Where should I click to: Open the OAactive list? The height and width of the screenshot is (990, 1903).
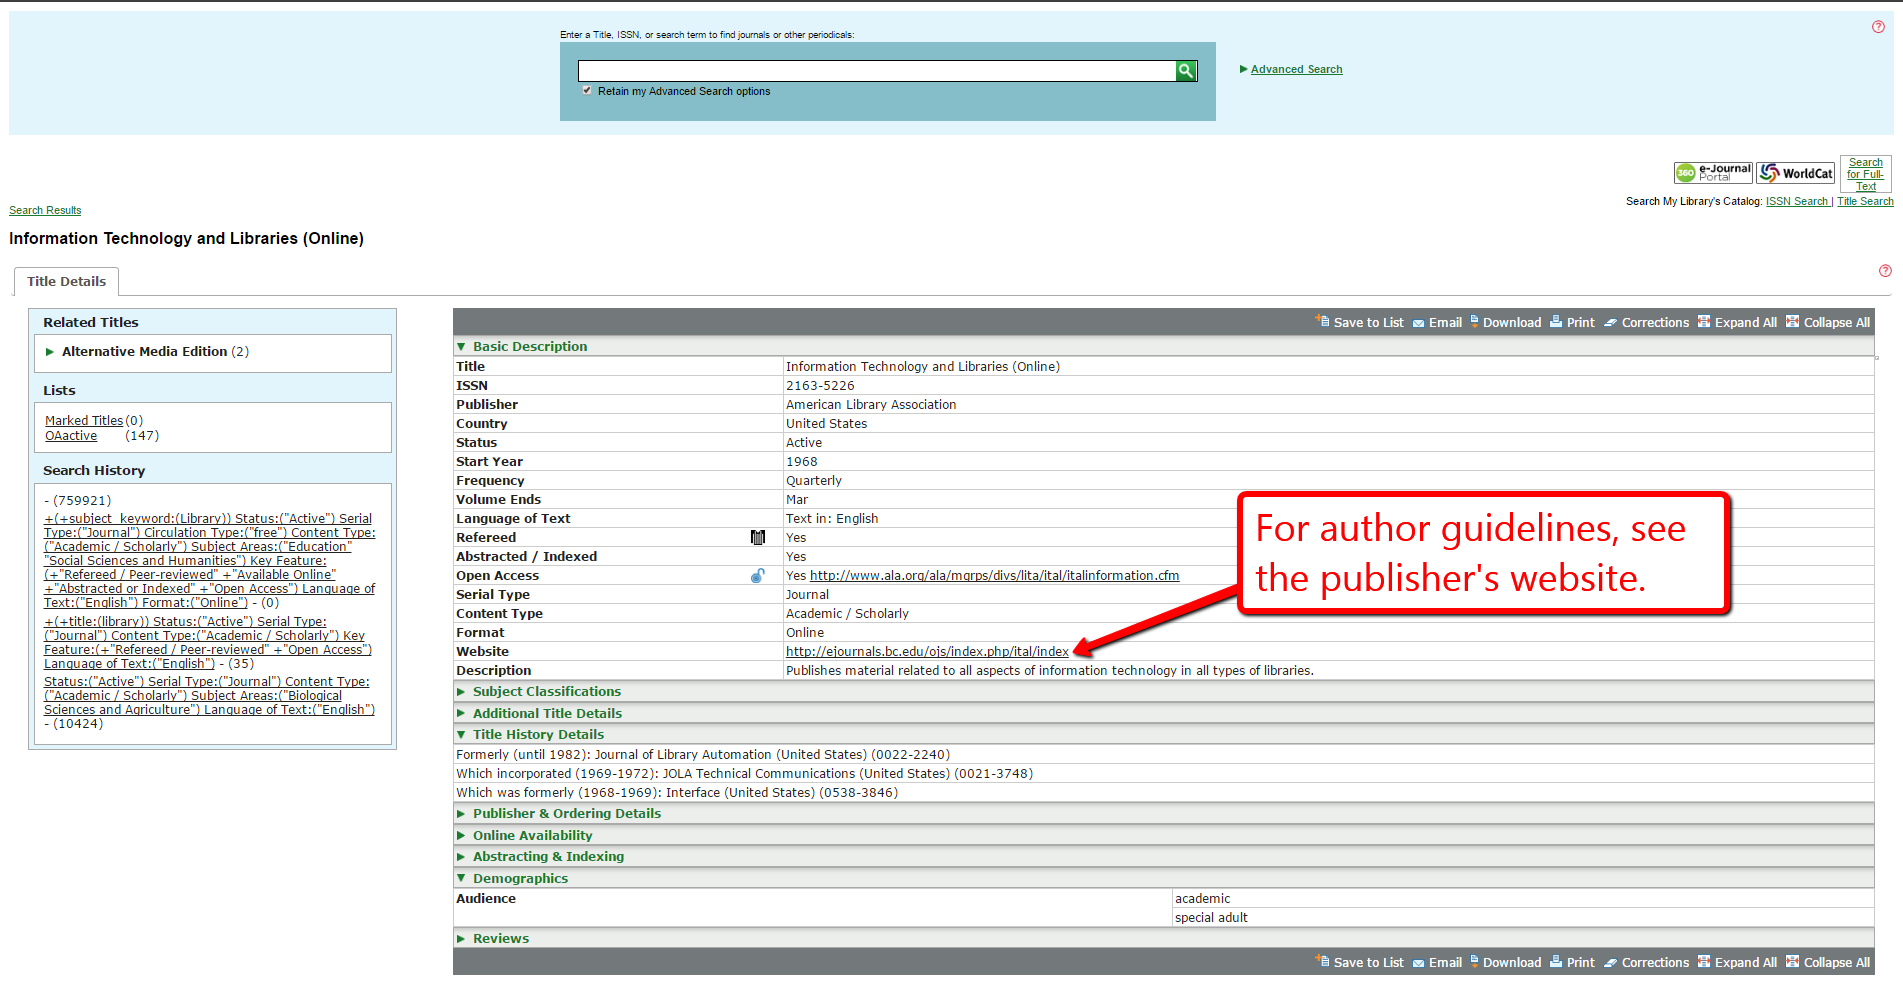[x=71, y=436]
